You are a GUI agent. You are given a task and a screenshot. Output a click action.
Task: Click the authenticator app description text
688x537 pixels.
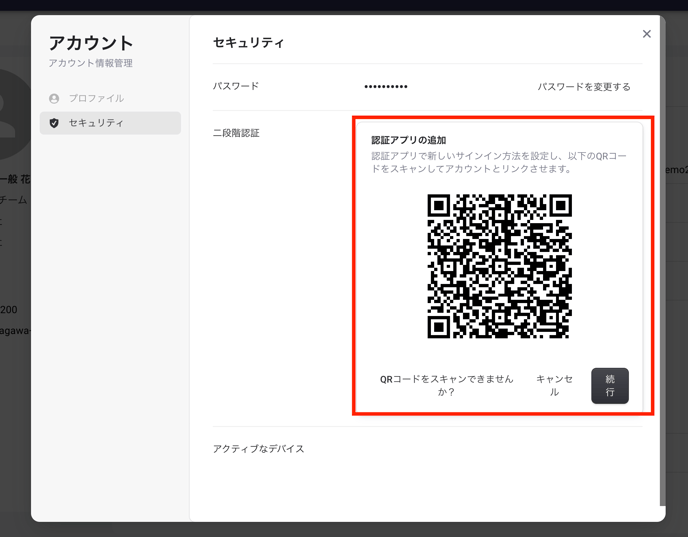(x=499, y=162)
